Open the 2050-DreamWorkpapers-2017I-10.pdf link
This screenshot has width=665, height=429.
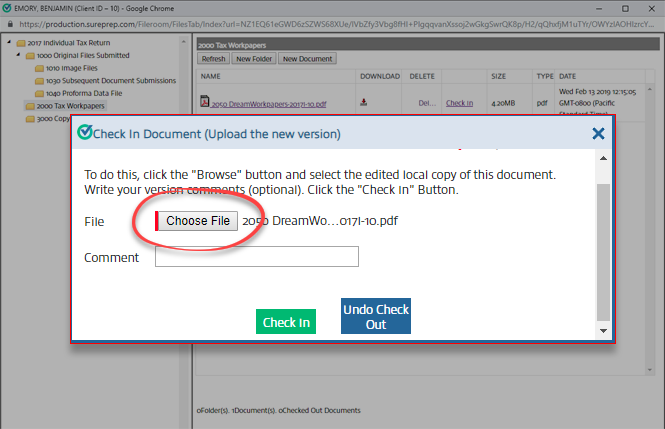click(262, 103)
